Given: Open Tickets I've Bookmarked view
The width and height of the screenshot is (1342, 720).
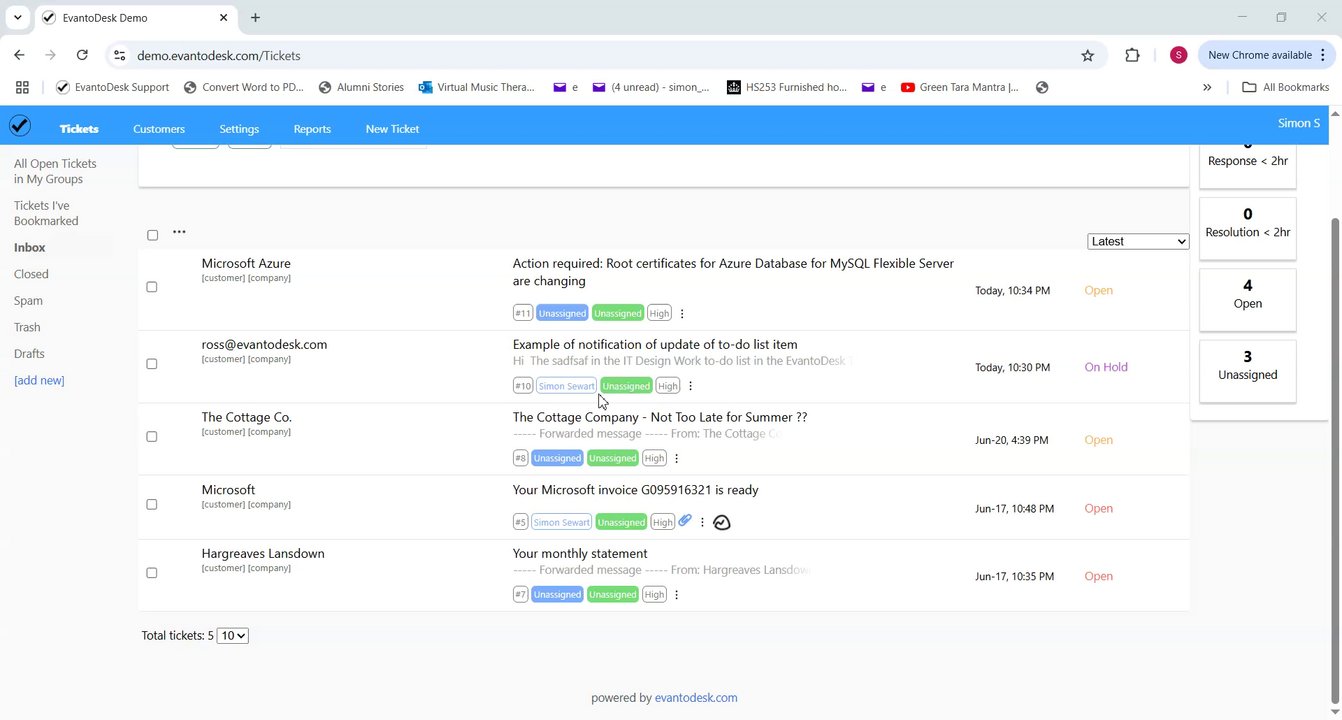Looking at the screenshot, I should coord(46,213).
